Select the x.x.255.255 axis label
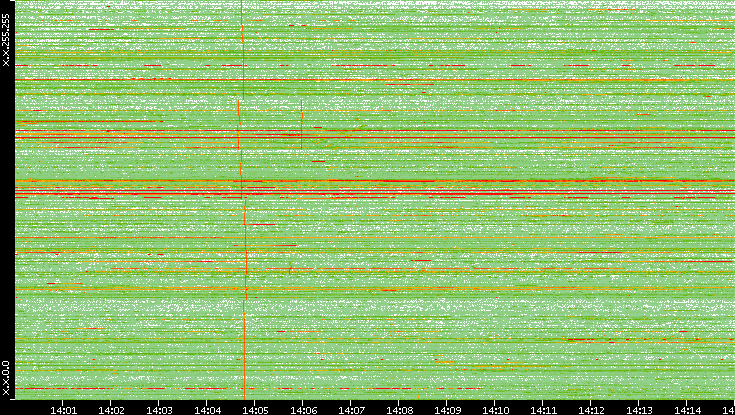Screen dimensions: 735x415 6,40
